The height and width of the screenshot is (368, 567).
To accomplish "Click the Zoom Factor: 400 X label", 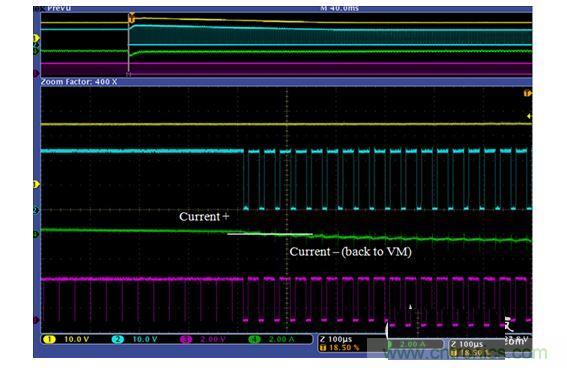I will [x=79, y=82].
